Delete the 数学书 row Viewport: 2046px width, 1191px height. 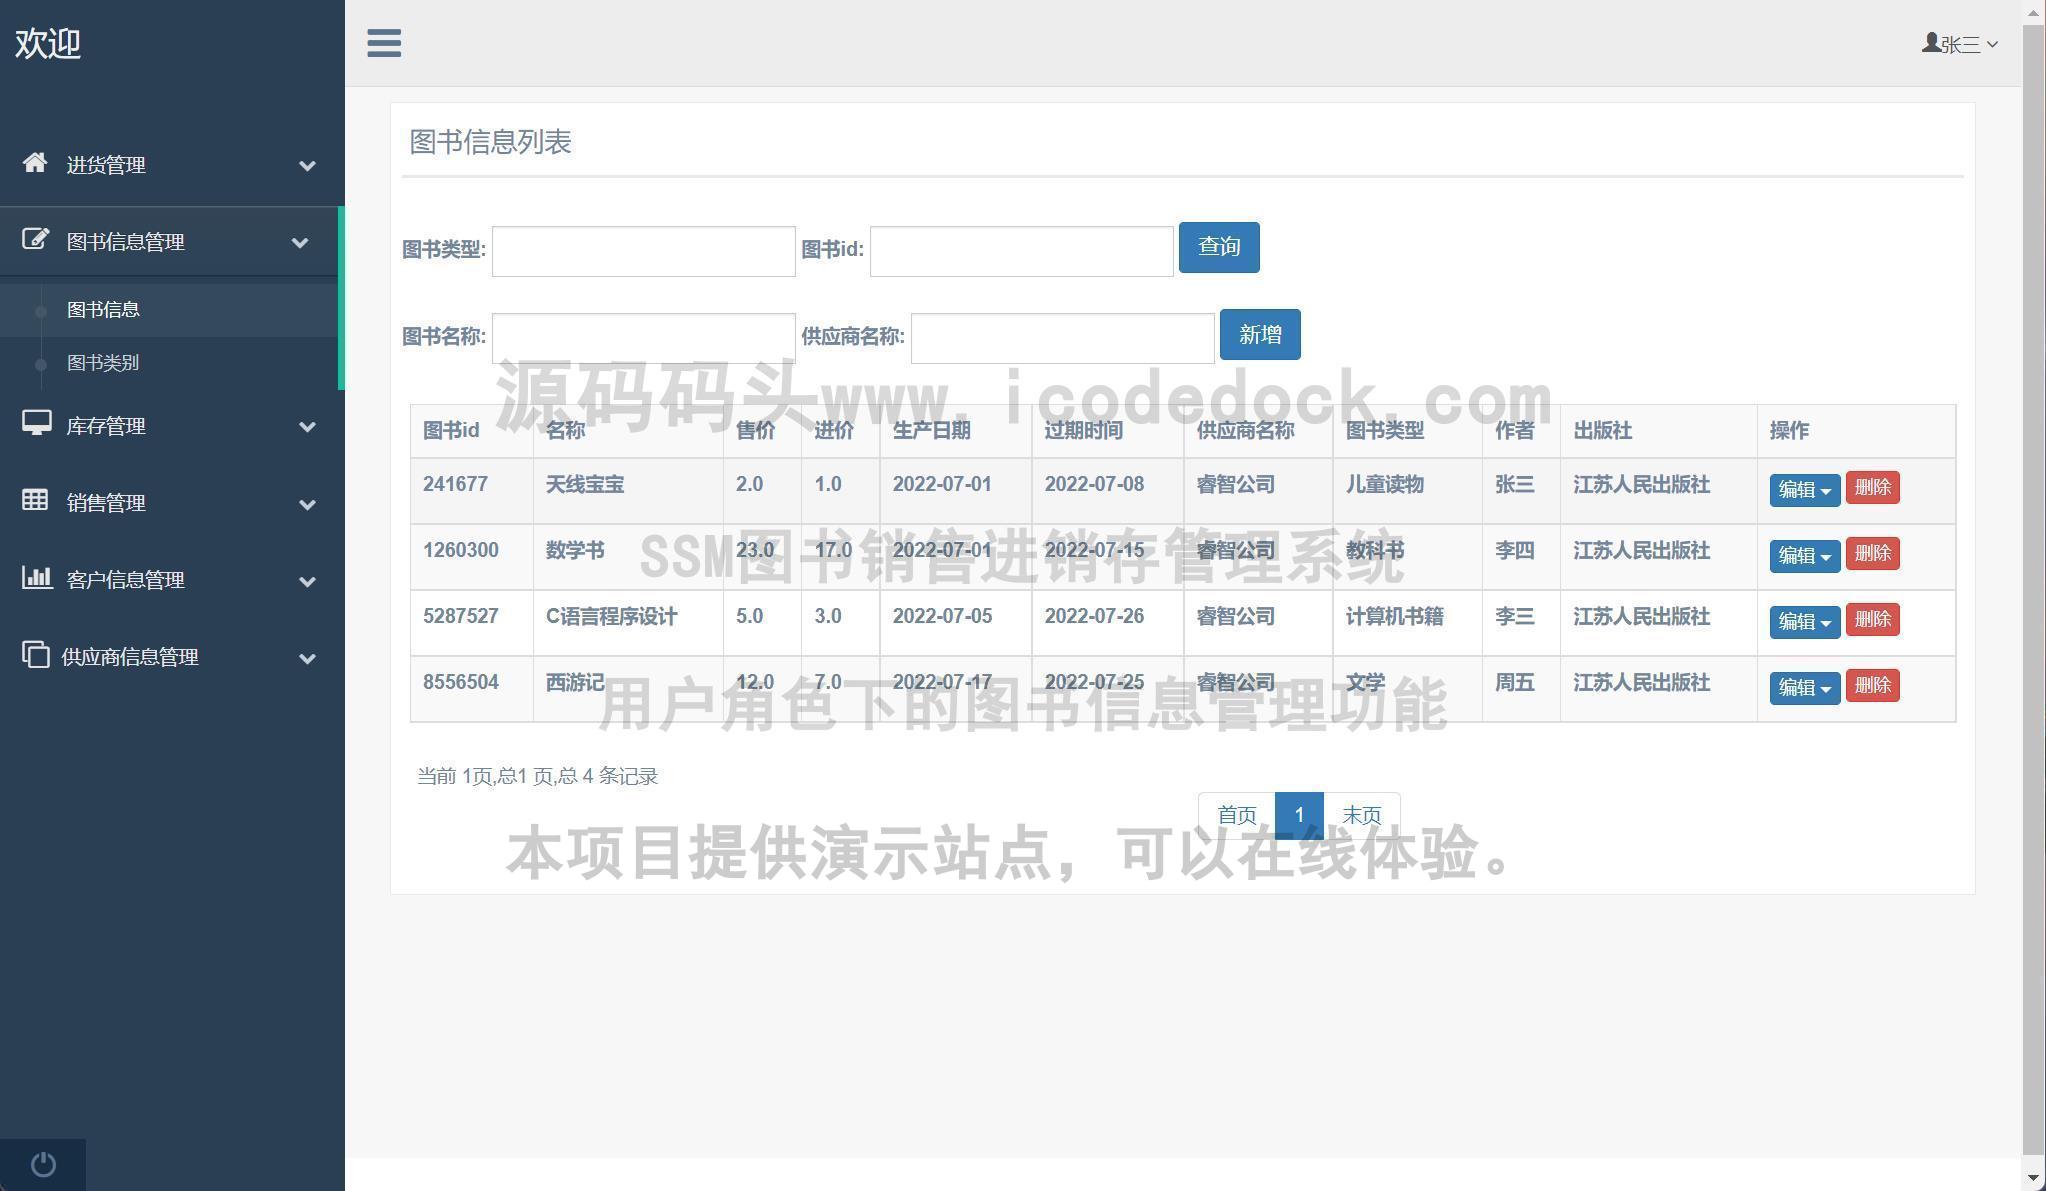[1872, 554]
